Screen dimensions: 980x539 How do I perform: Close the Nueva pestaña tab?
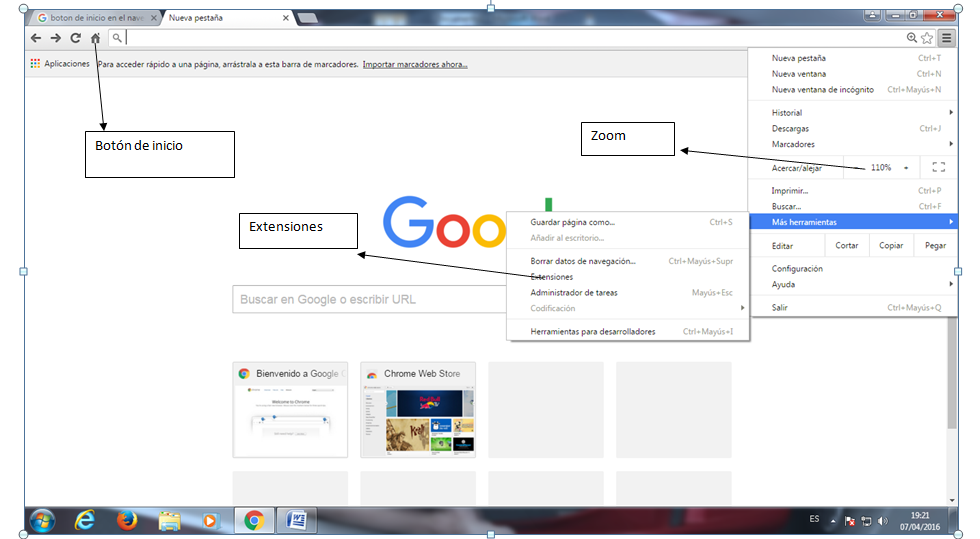pos(286,18)
